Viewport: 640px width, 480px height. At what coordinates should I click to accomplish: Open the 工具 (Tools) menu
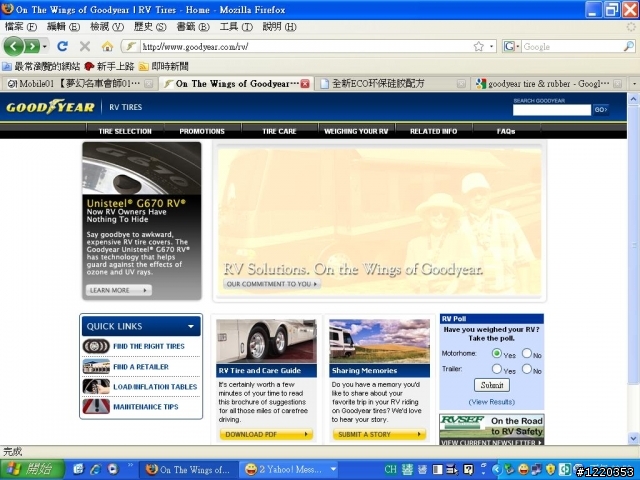click(x=236, y=27)
